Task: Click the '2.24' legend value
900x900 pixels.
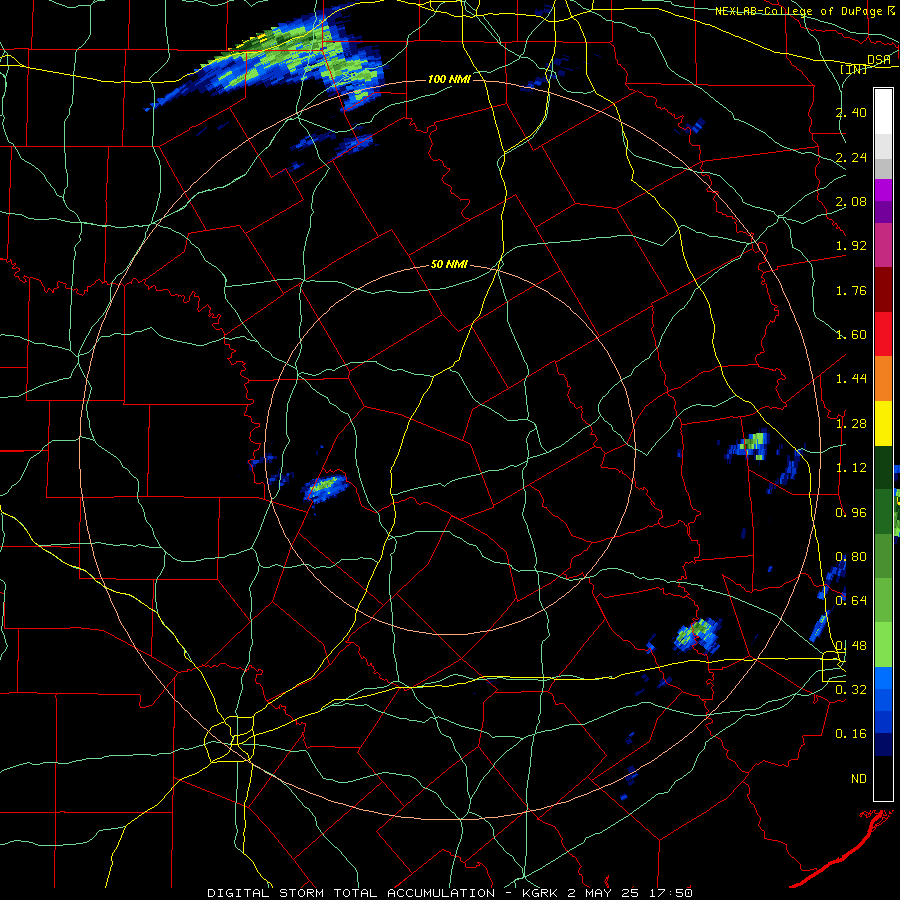Action: click(851, 157)
